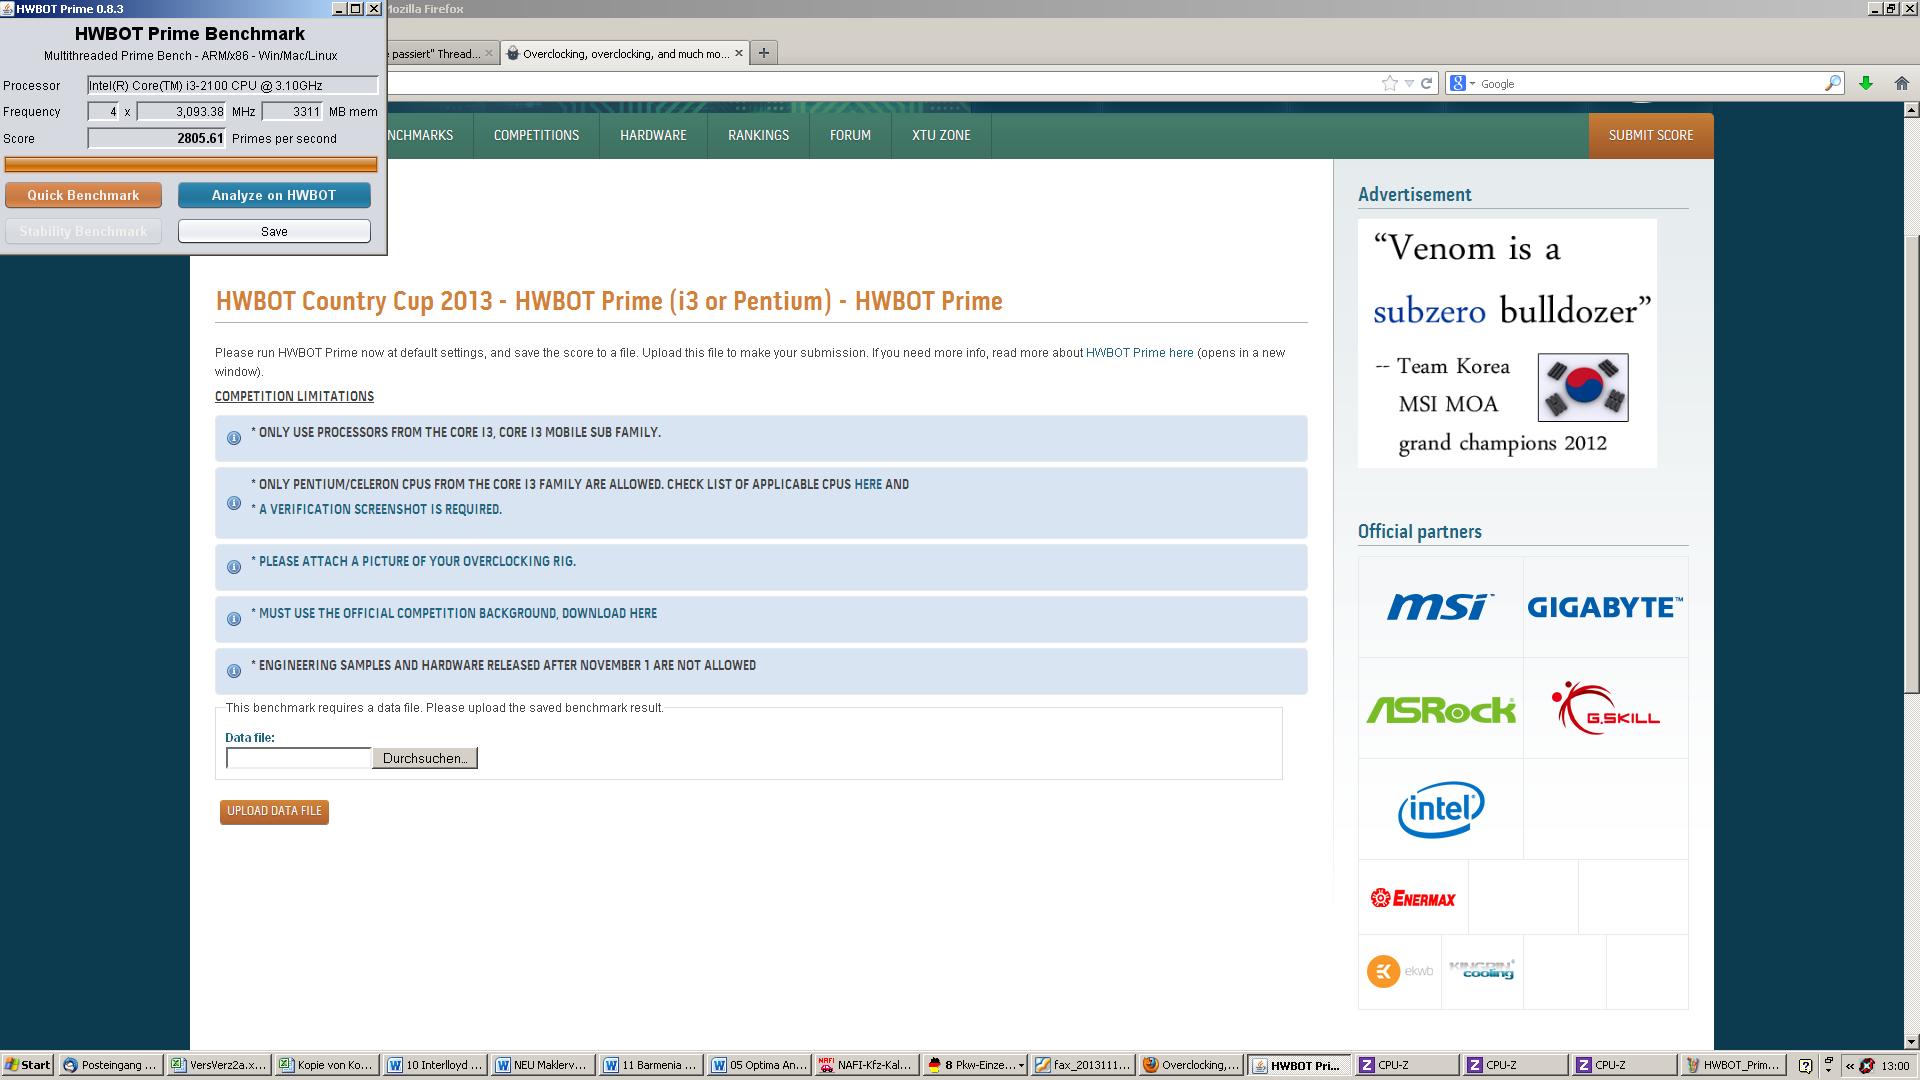Viewport: 1920px width, 1080px height.
Task: Close the Overclocking browser tab
Action: point(739,53)
